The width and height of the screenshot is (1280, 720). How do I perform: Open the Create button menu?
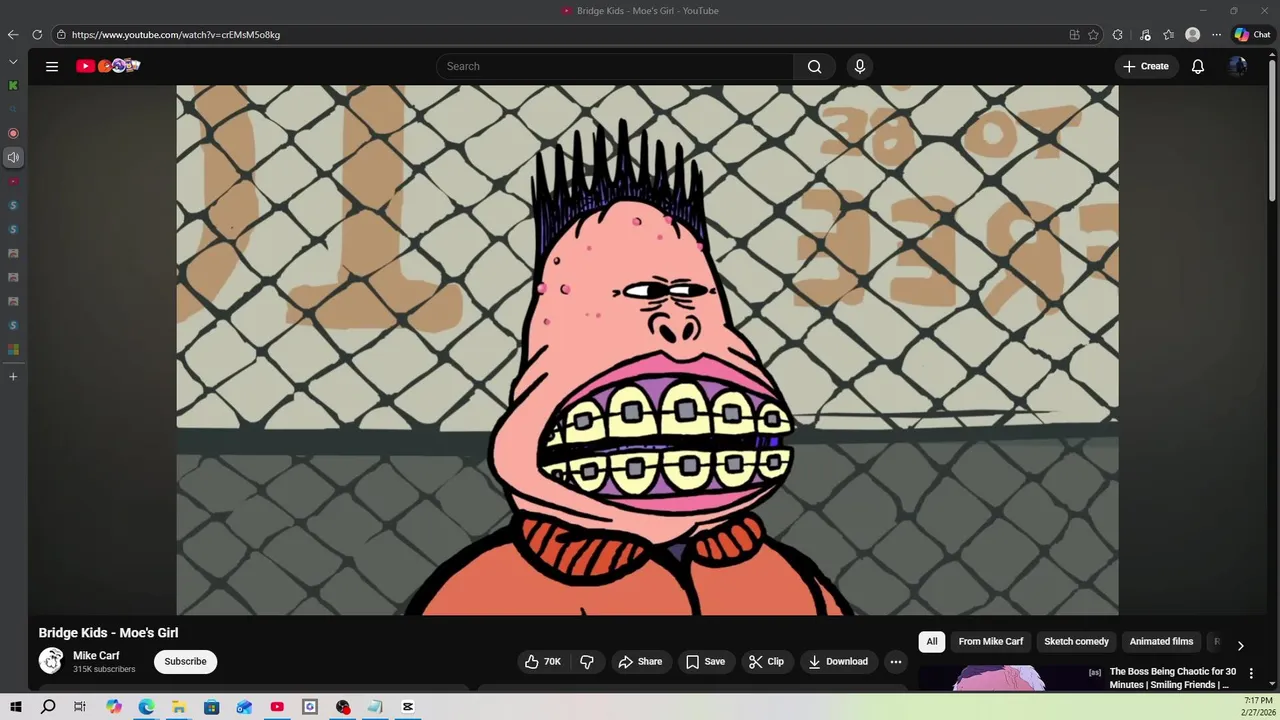tap(1146, 66)
